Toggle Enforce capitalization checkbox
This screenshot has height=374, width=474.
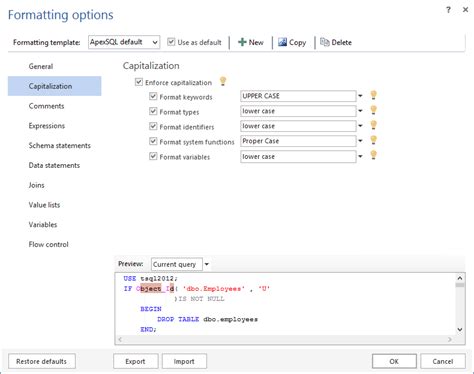tap(139, 82)
